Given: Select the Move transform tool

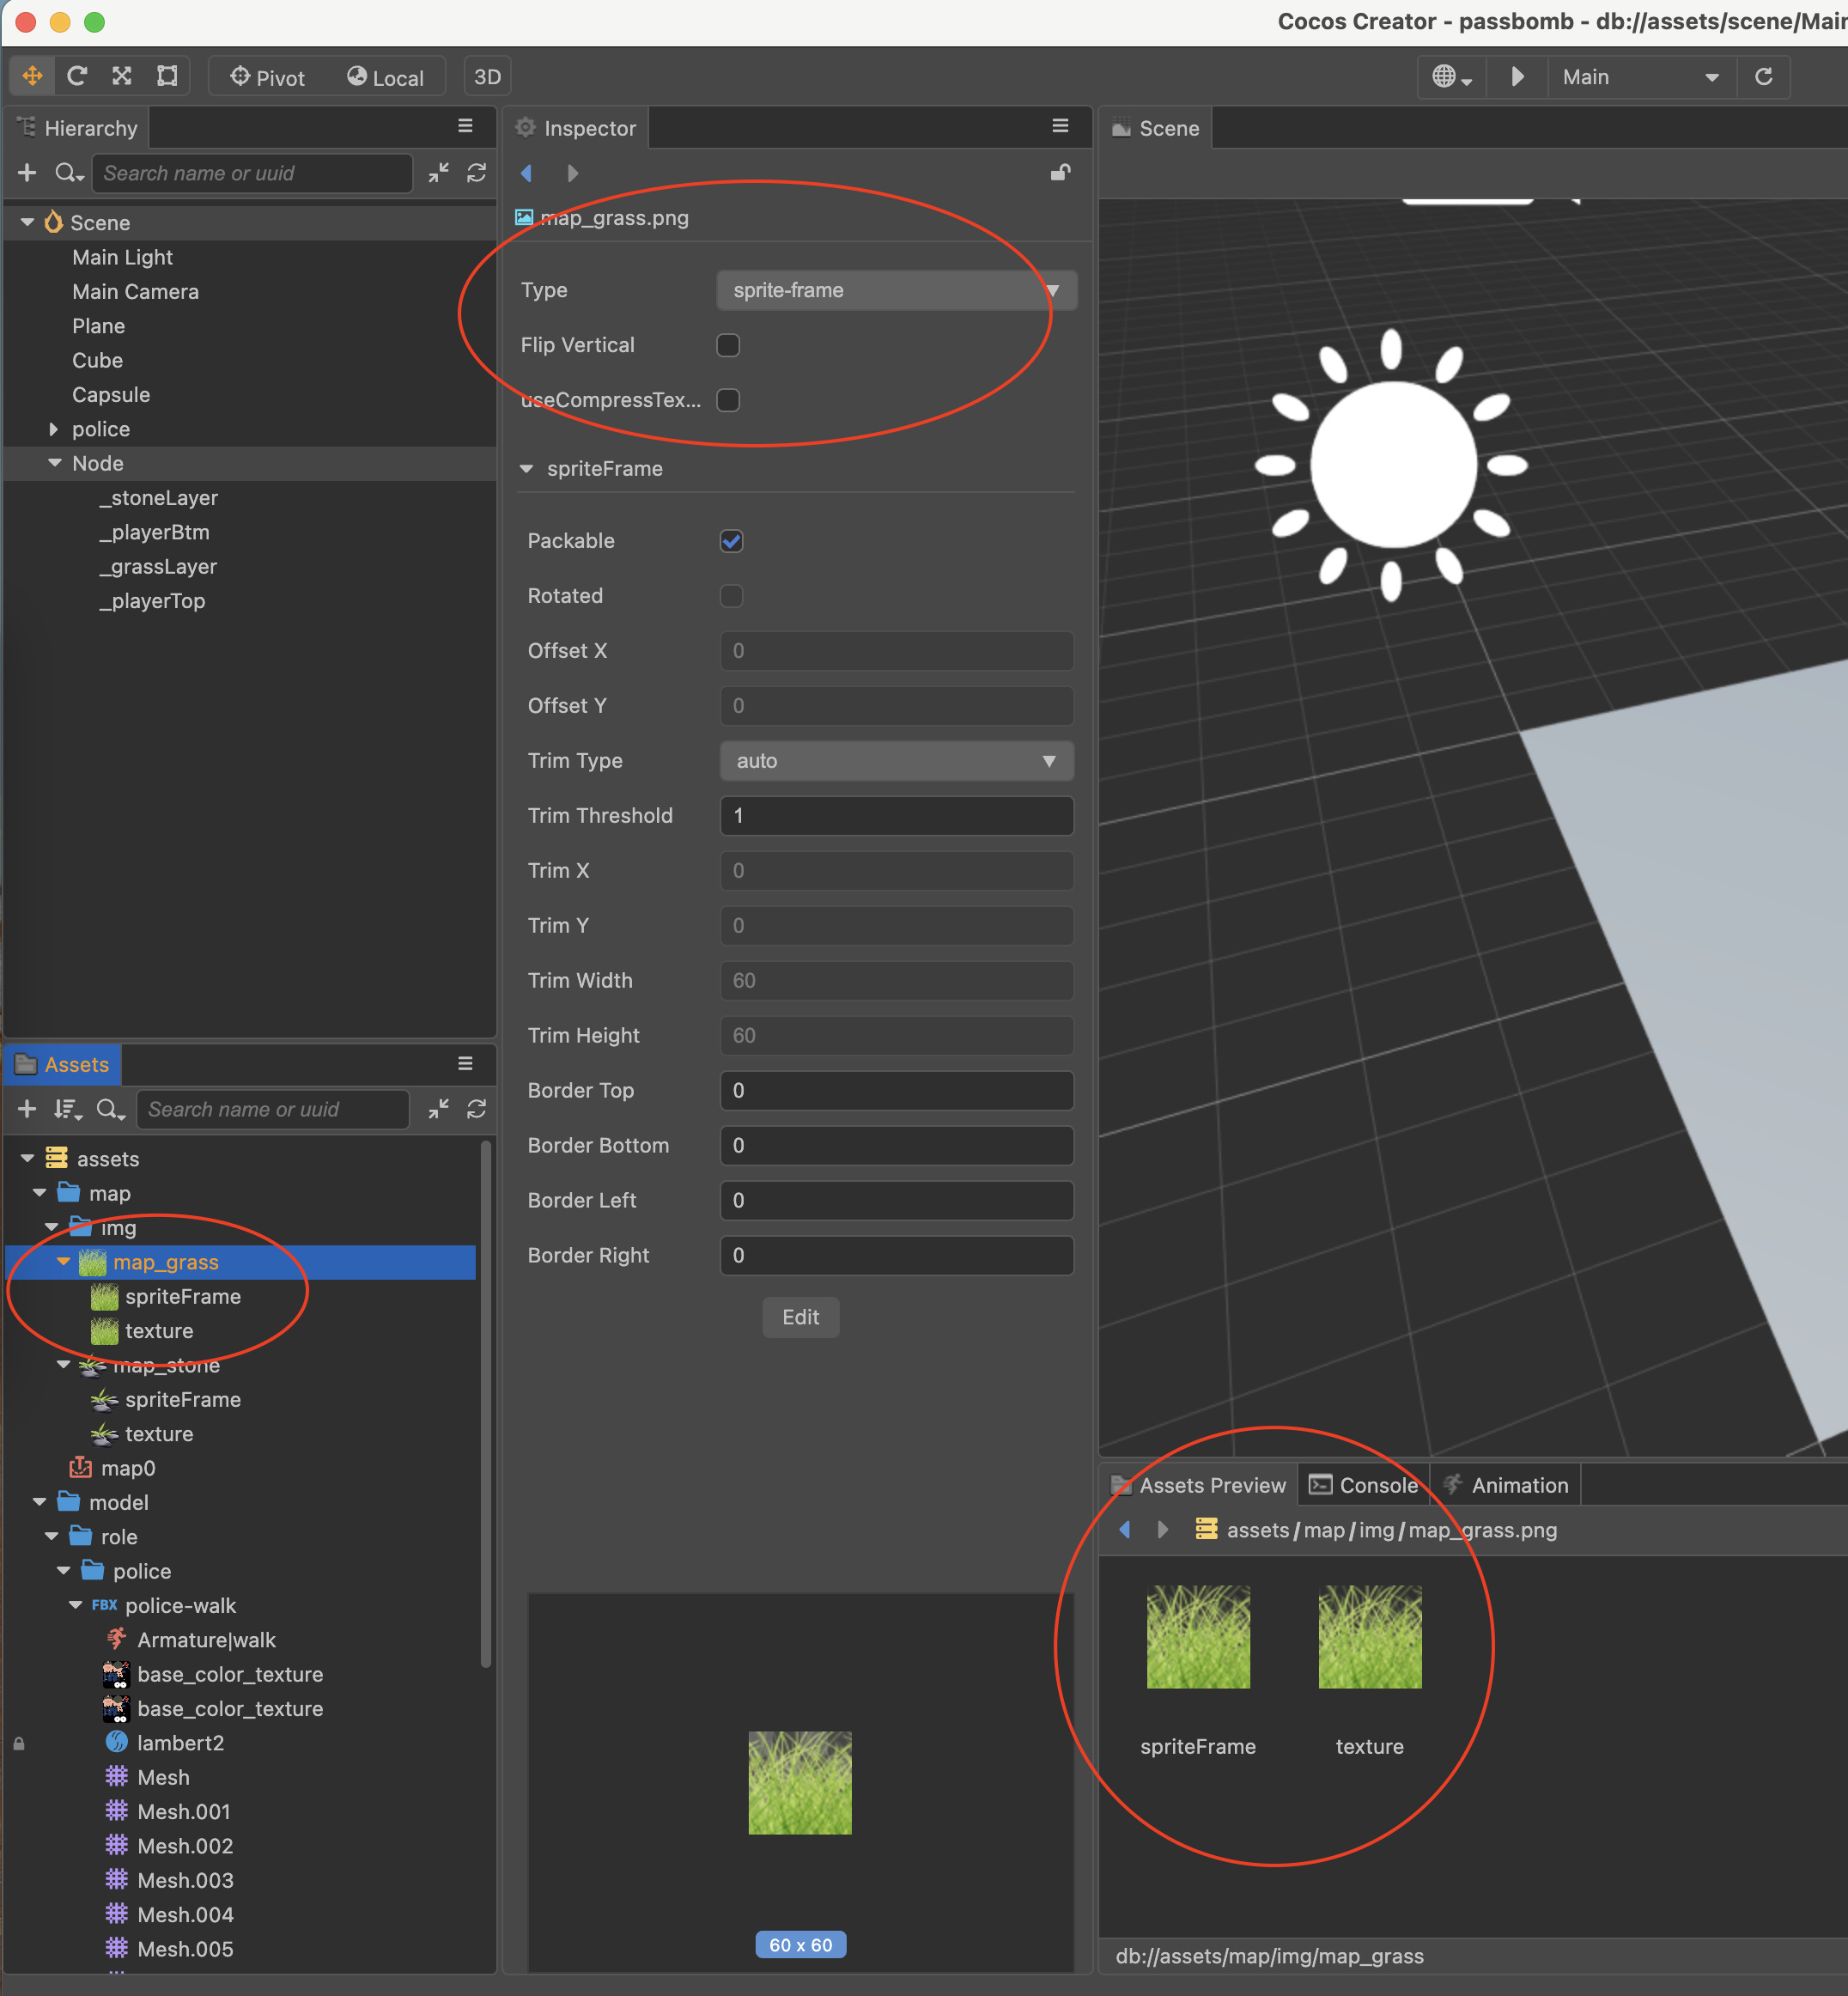Looking at the screenshot, I should (32, 77).
